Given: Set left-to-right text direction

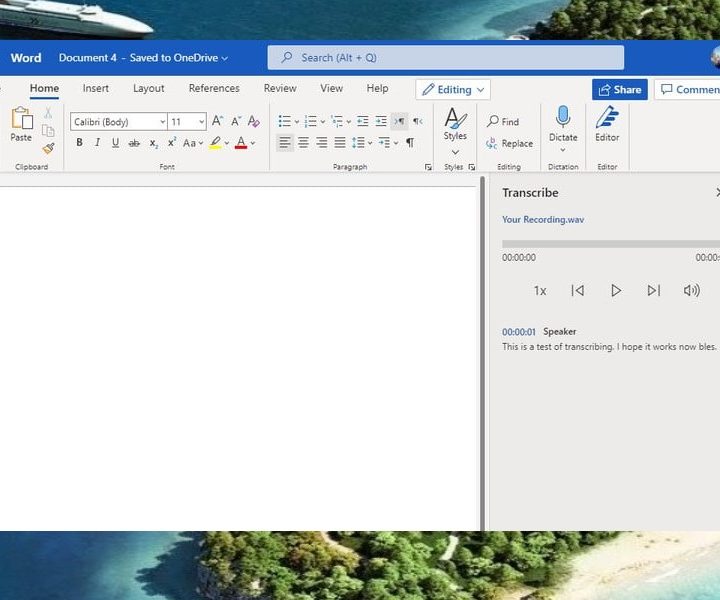Looking at the screenshot, I should [x=399, y=121].
